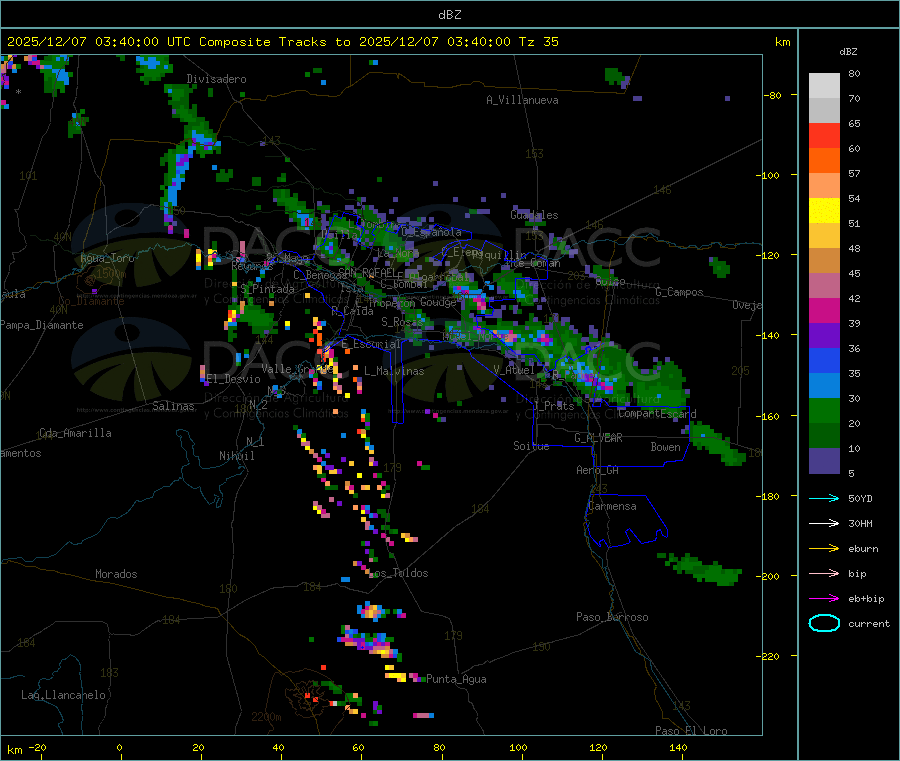Click the Goudge place label

[438, 302]
